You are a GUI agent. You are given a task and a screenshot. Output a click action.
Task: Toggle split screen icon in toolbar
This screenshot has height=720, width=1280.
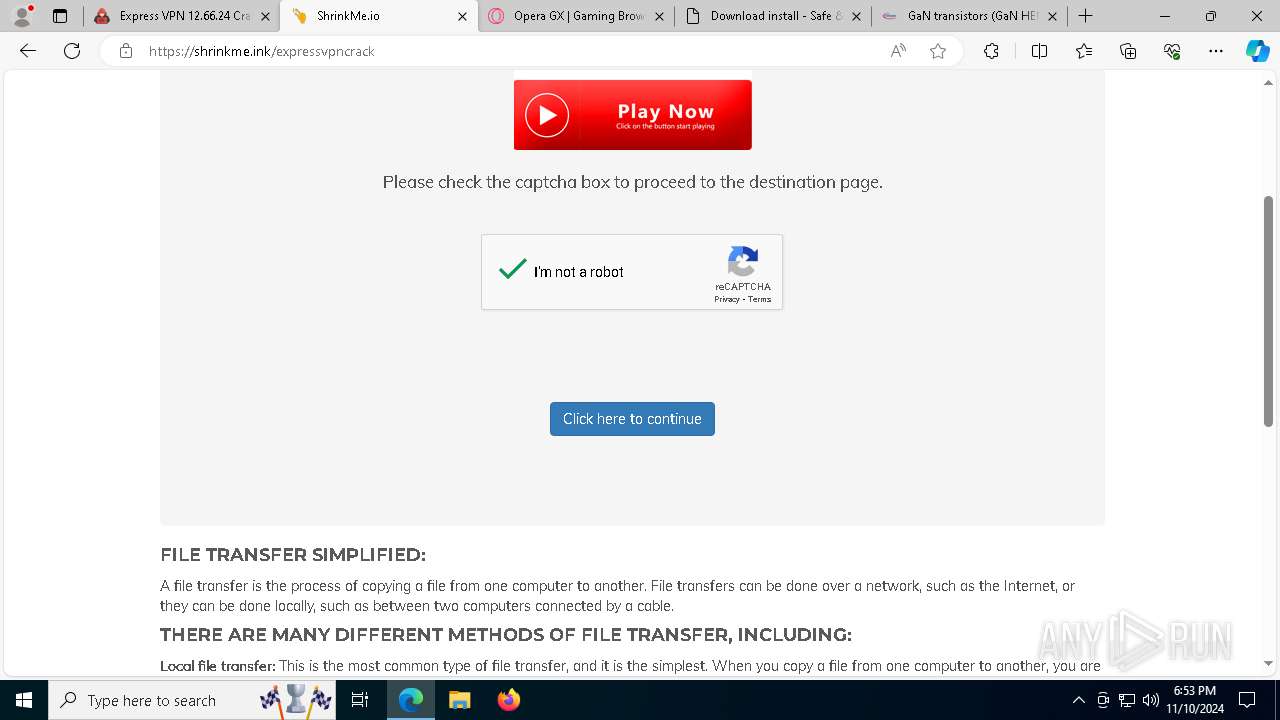(x=1039, y=51)
